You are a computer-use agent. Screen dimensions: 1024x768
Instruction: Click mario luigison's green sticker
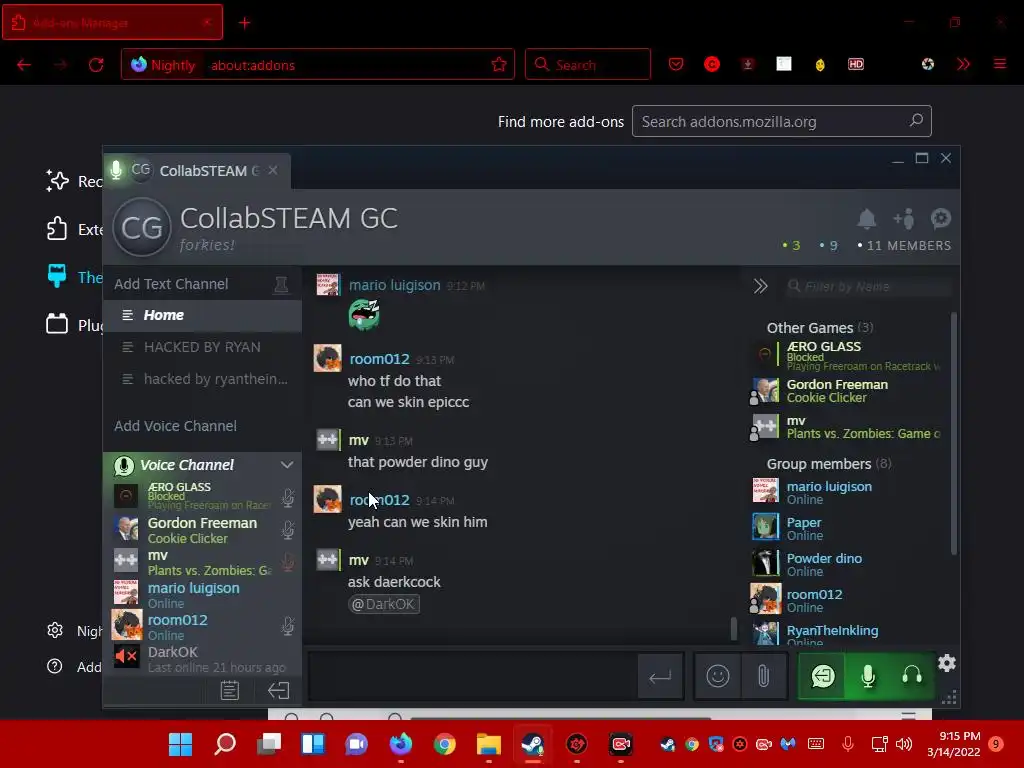tap(364, 315)
